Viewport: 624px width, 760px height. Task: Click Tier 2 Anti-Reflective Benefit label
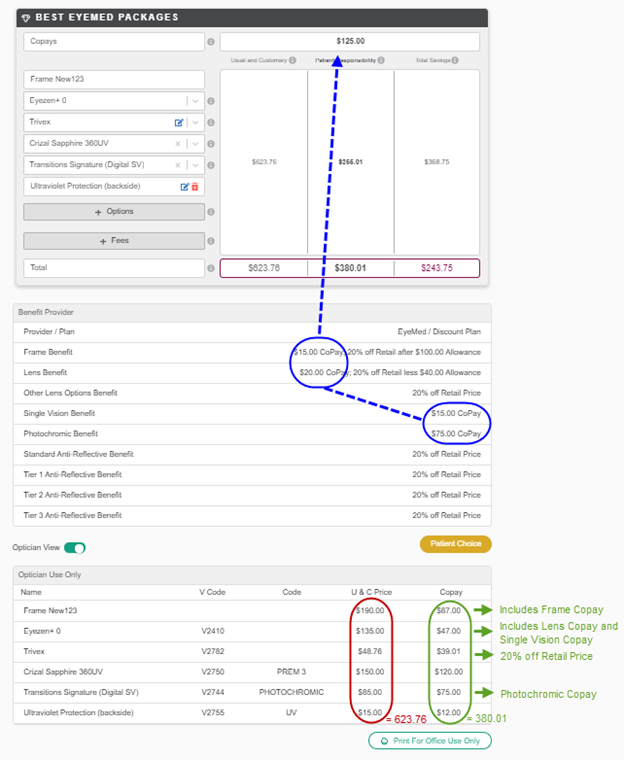[73, 495]
